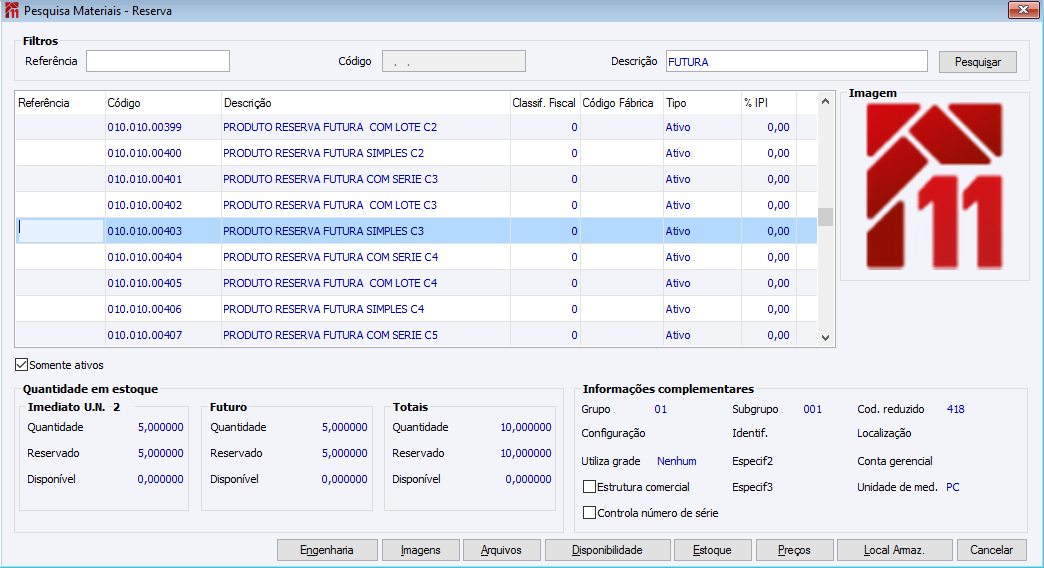Select row with code 010.010.00405

click(x=144, y=283)
